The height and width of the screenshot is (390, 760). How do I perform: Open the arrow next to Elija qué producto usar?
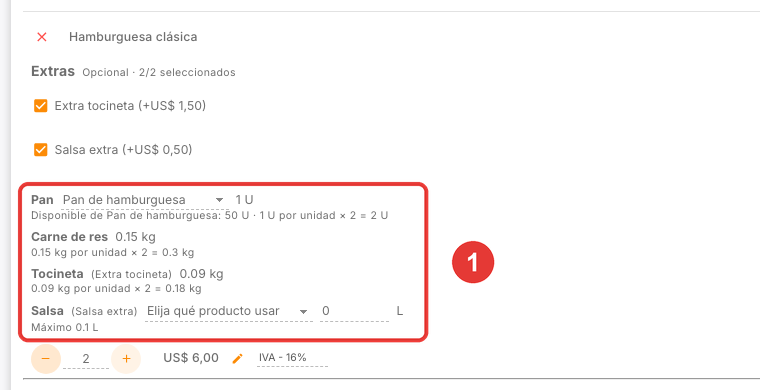coord(303,312)
